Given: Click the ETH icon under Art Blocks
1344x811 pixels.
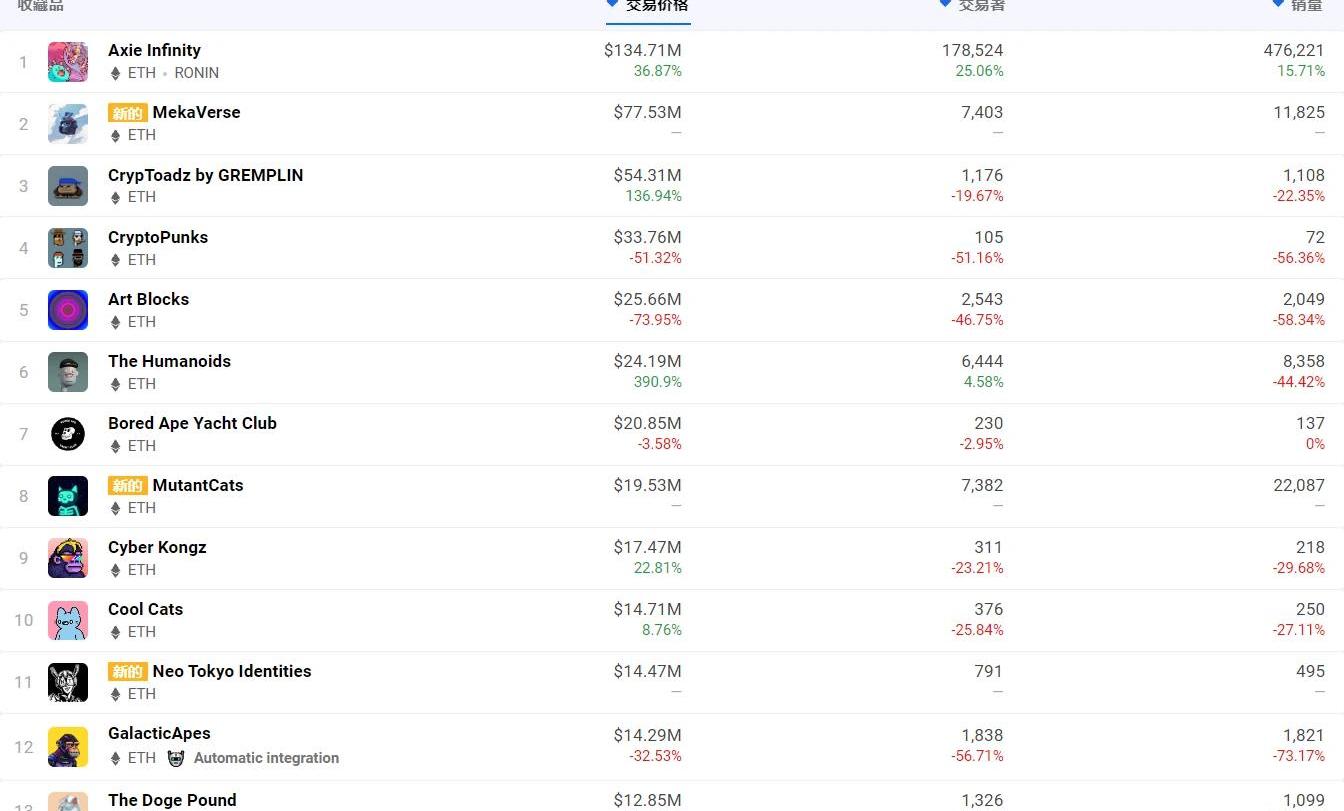Looking at the screenshot, I should click(115, 321).
